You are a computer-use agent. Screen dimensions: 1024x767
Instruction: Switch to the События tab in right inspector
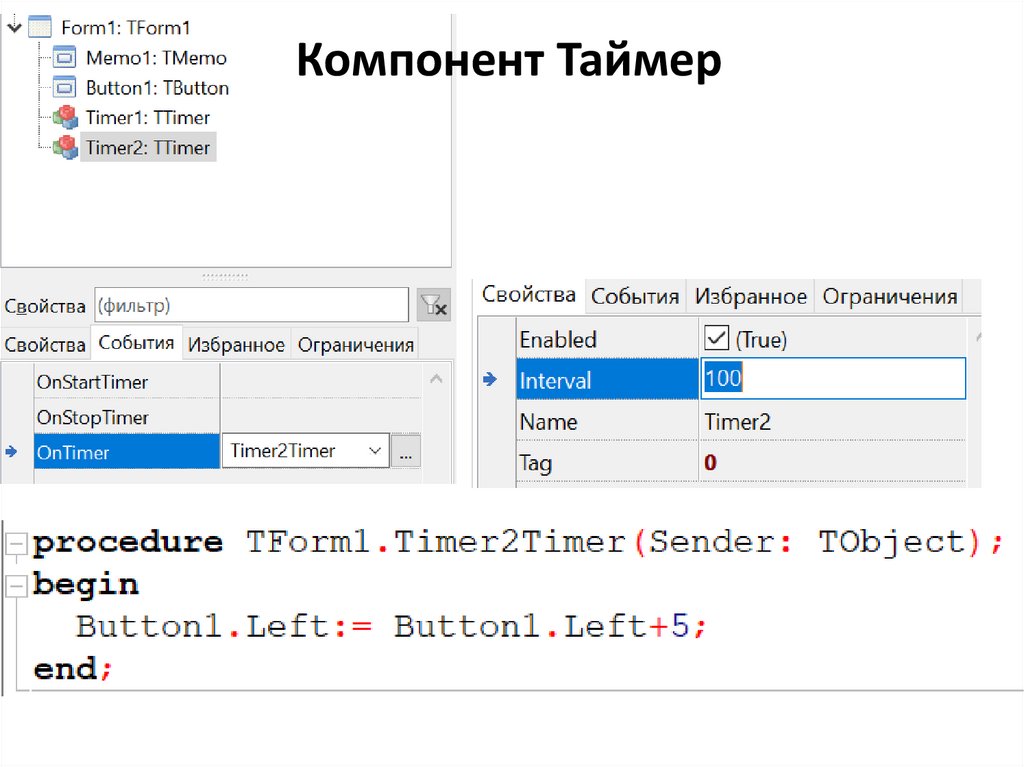(x=636, y=296)
